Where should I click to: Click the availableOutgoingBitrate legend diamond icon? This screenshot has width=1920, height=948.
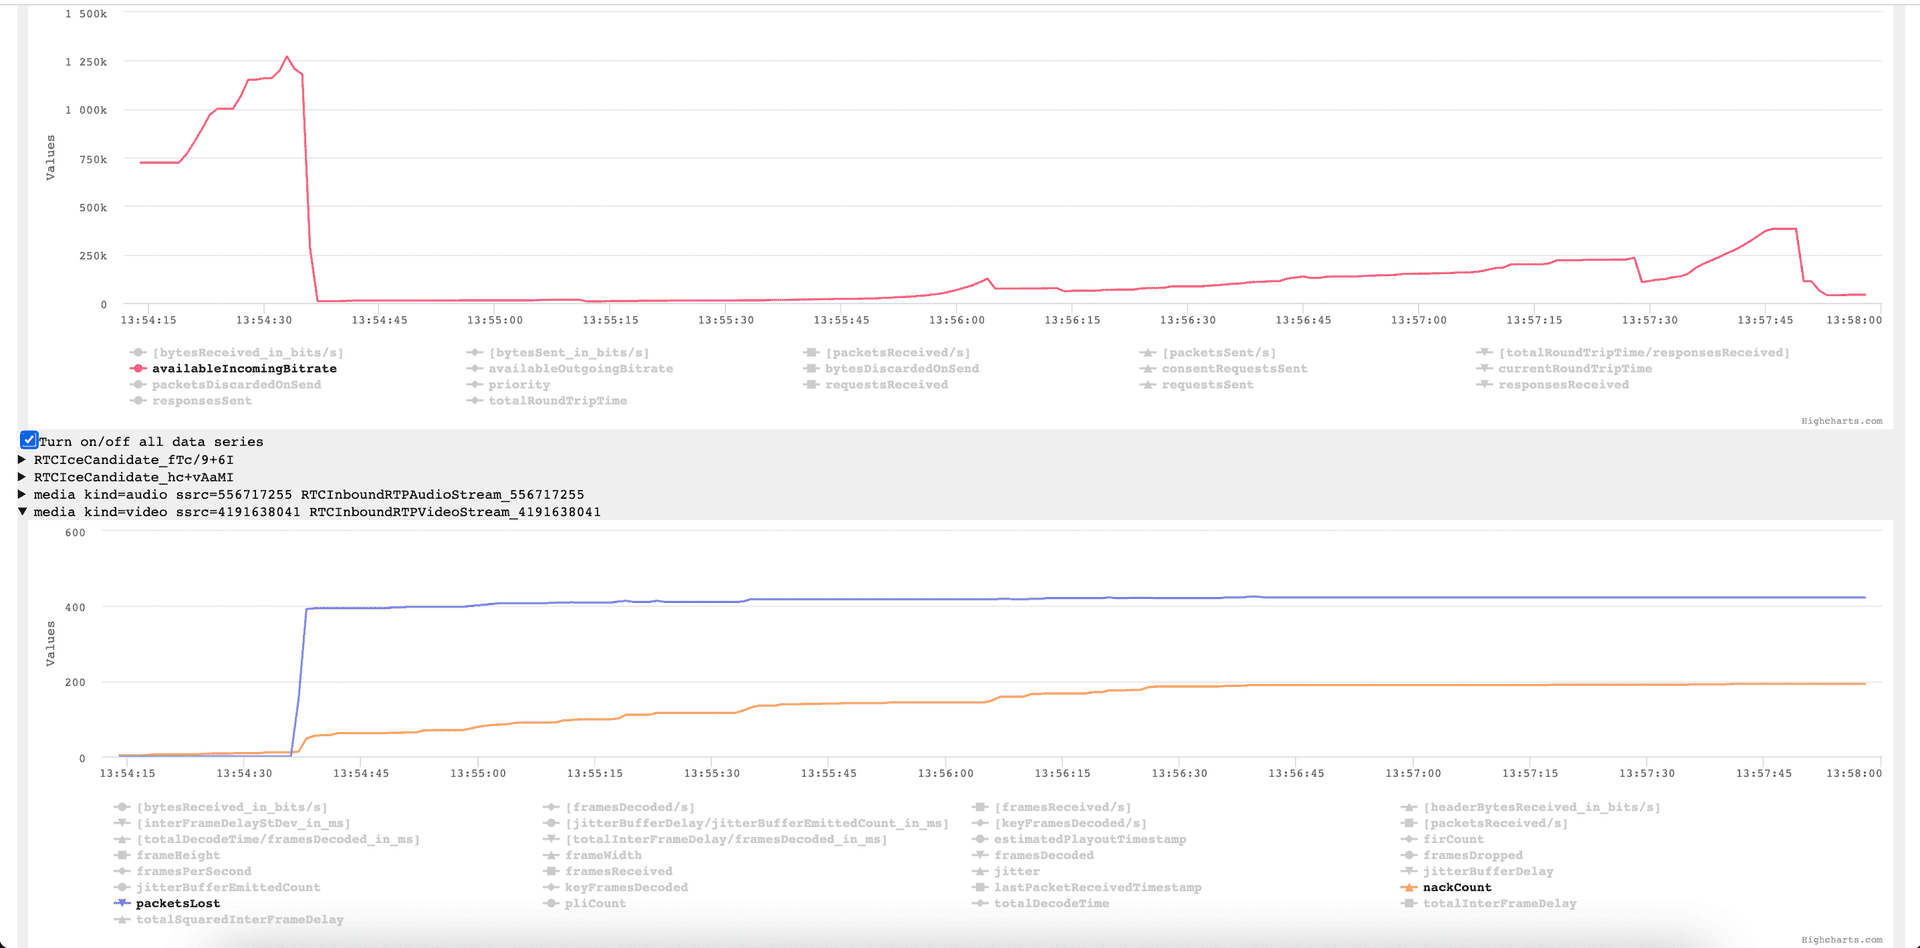(x=475, y=369)
